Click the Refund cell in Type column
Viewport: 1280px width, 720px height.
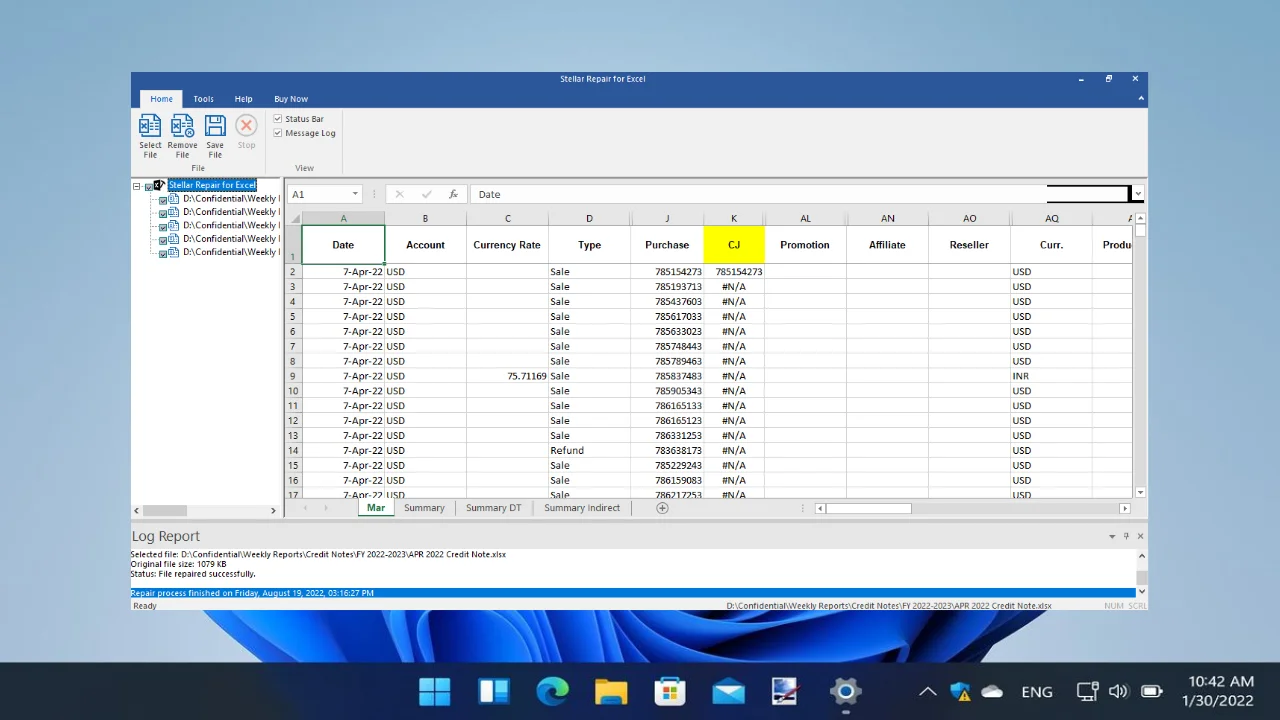(x=589, y=450)
